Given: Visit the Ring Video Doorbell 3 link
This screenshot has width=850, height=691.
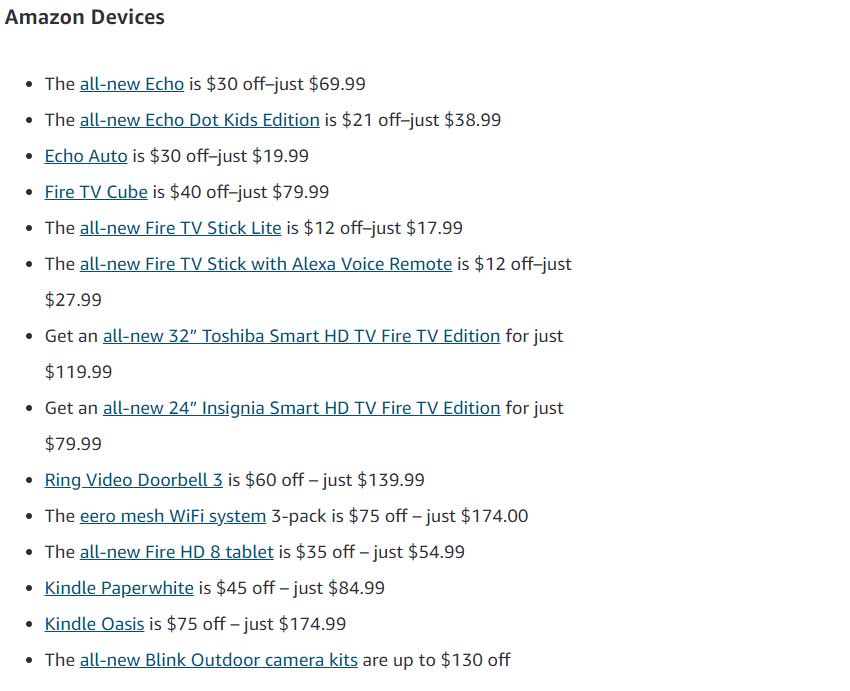Looking at the screenshot, I should tap(133, 480).
